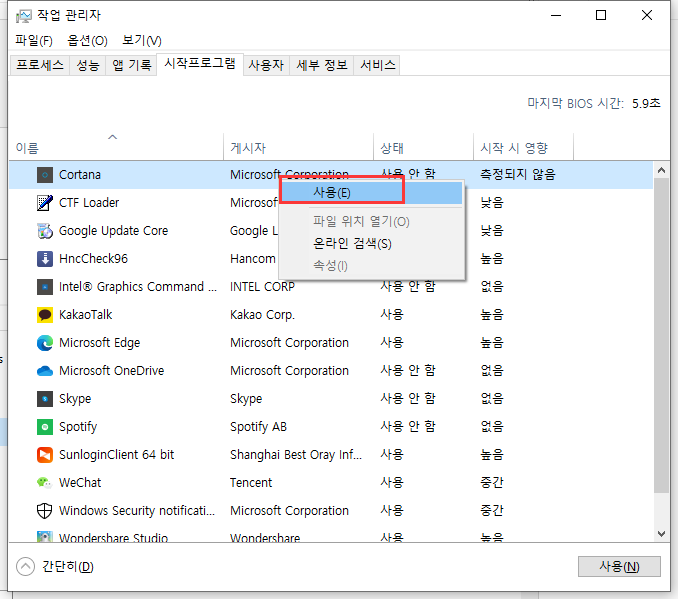Click the Shanghai Best Oray publisher cell
This screenshot has height=599, width=678.
click(x=296, y=455)
